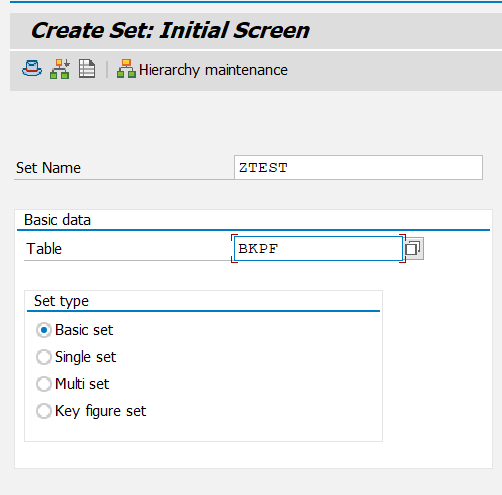Screen dimensions: 502x495
Task: Click the blue hat header icon
Action: click(x=32, y=69)
